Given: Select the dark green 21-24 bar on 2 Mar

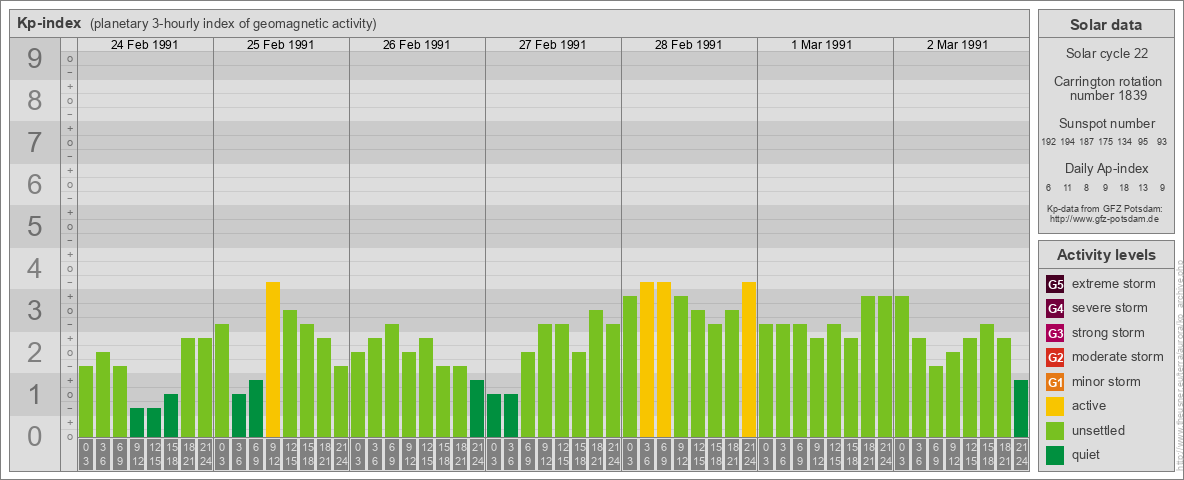Looking at the screenshot, I should tap(1020, 409).
